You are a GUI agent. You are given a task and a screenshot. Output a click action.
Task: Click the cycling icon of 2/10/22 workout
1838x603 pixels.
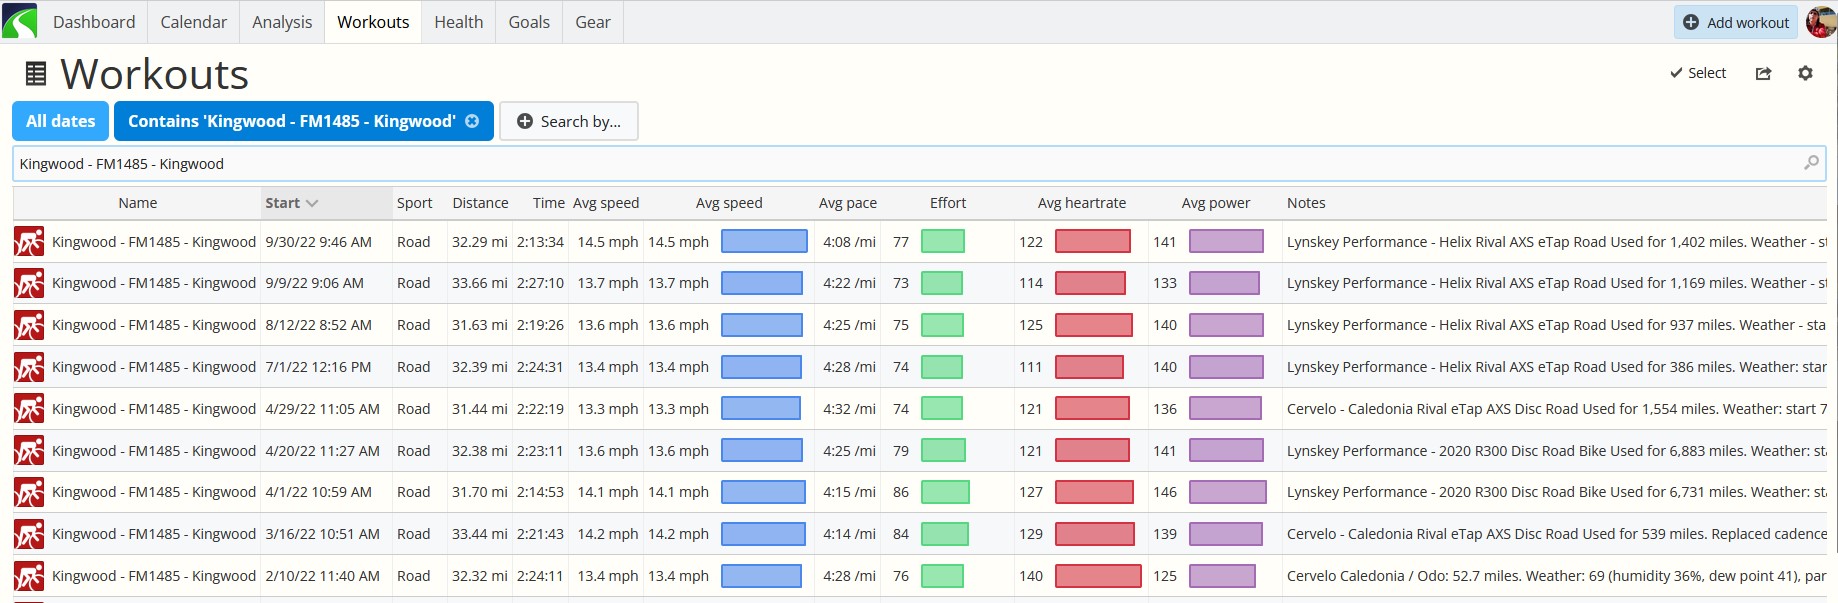coord(29,576)
